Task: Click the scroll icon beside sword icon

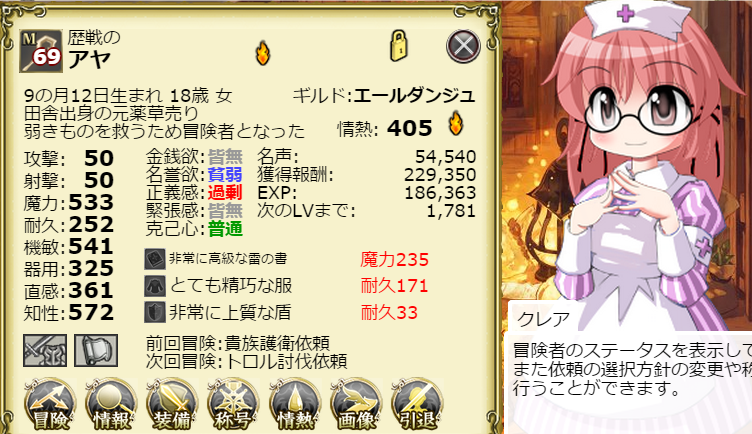Action: pos(96,351)
